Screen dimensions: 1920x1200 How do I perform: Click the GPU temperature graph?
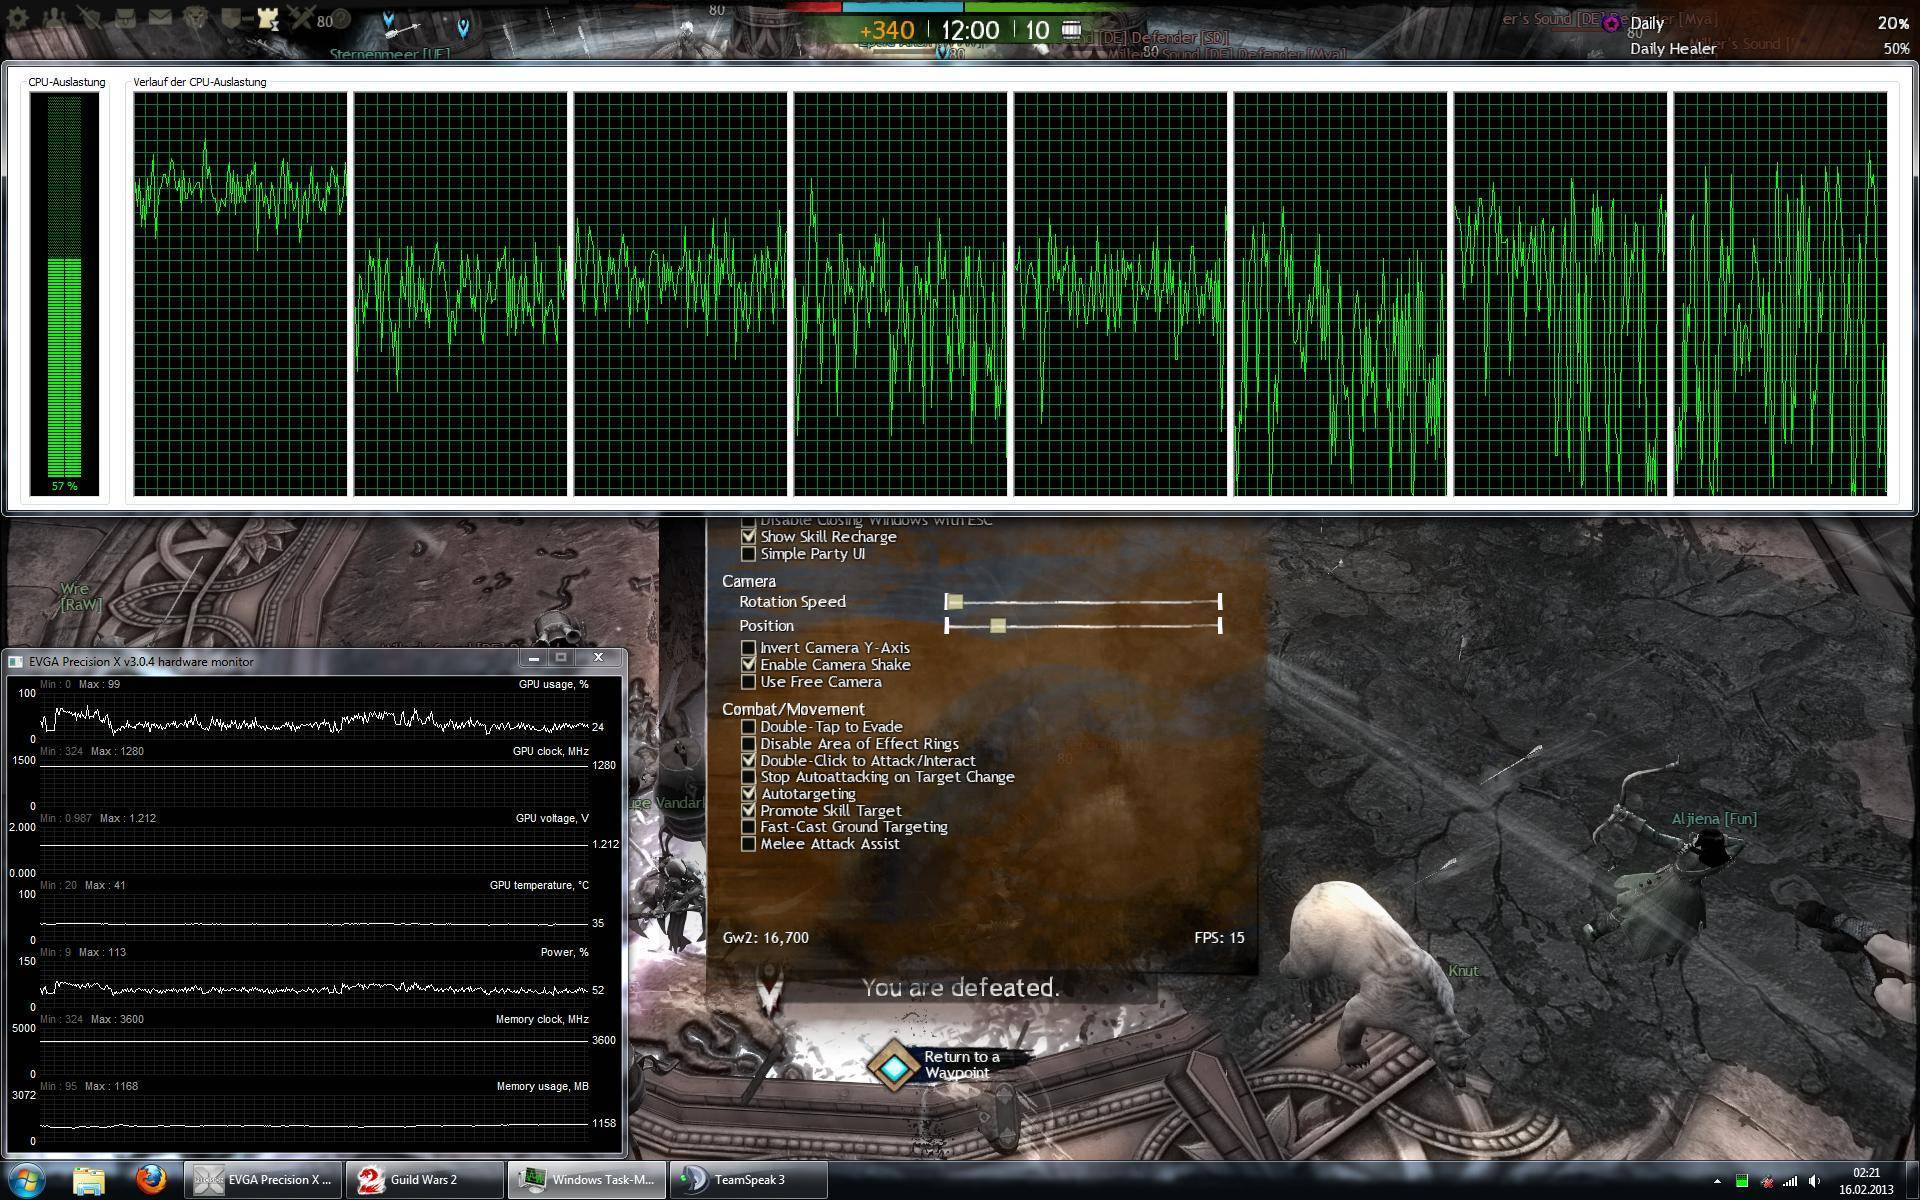pos(315,917)
